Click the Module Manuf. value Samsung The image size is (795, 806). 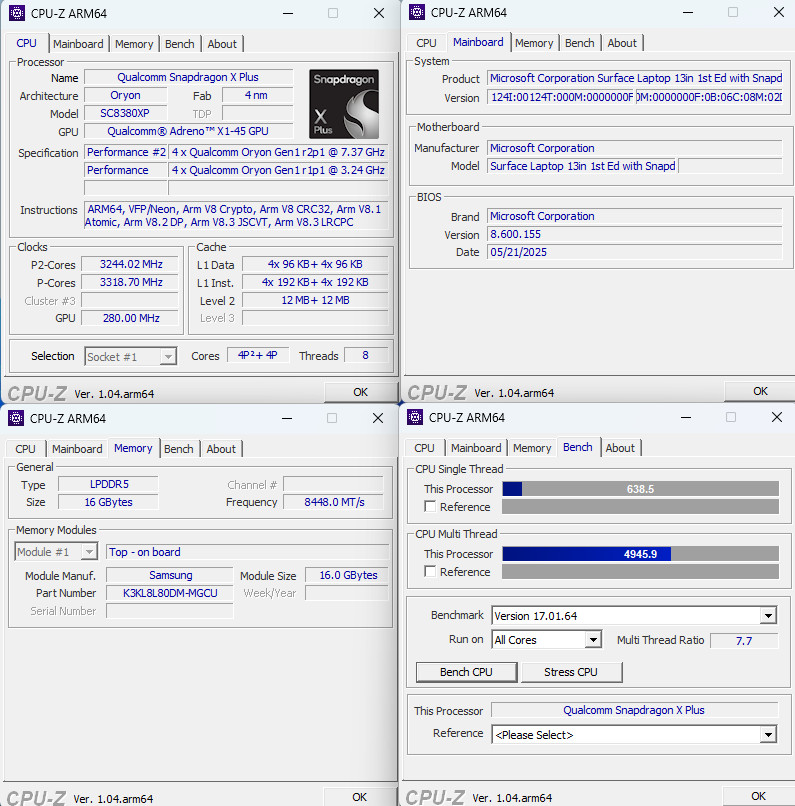pos(170,575)
